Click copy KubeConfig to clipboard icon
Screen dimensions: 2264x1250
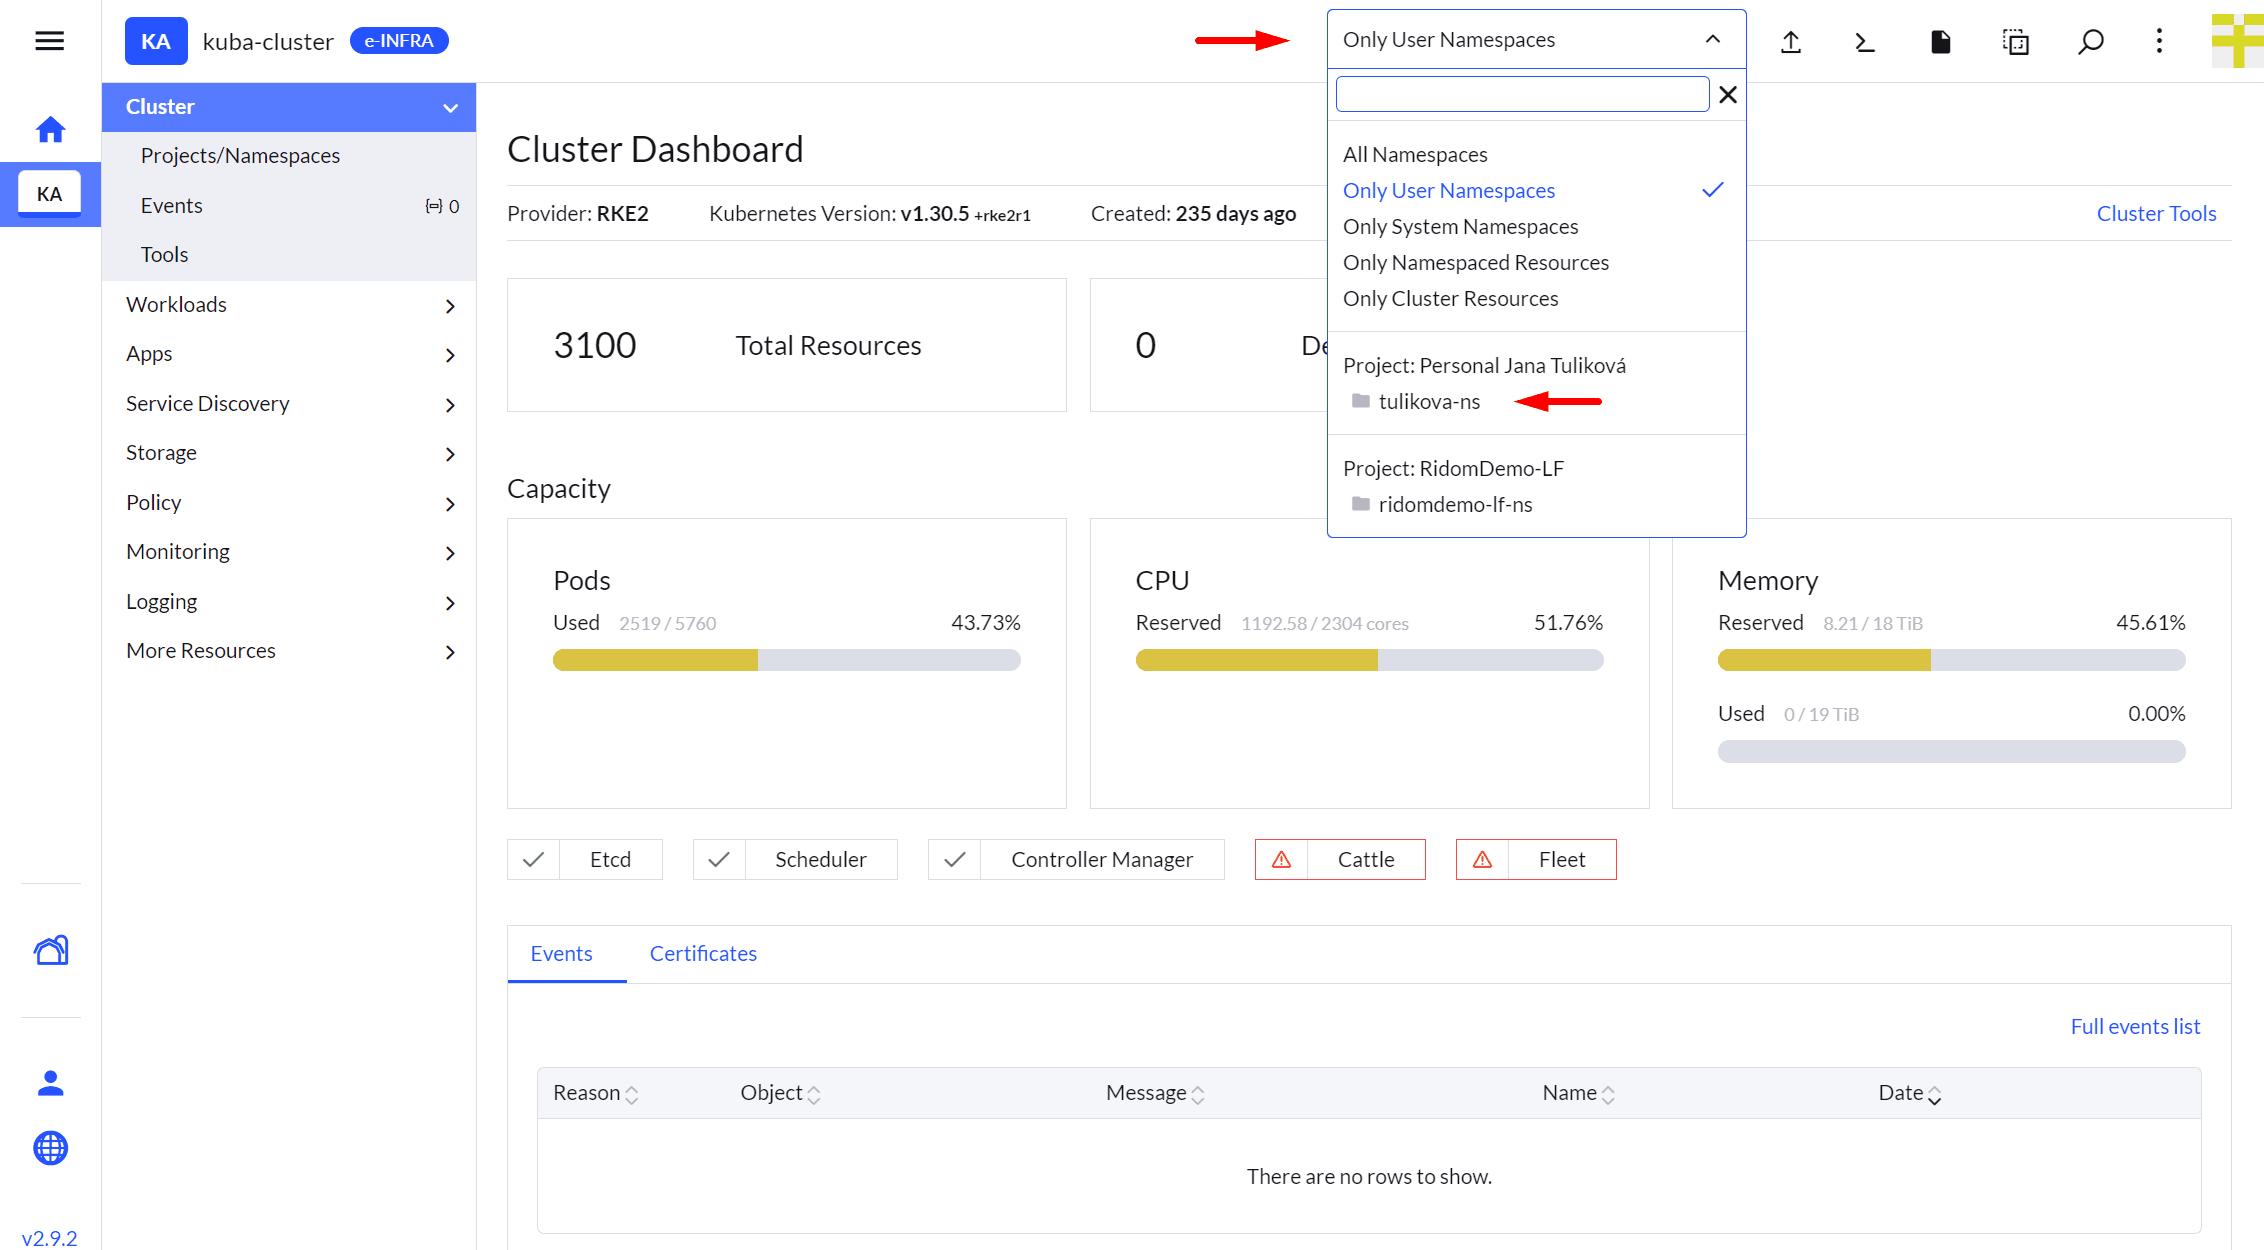pyautogui.click(x=2015, y=41)
